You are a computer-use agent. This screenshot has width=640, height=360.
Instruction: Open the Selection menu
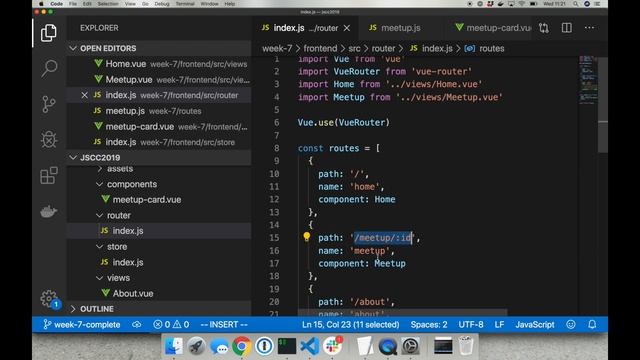[x=108, y=4]
